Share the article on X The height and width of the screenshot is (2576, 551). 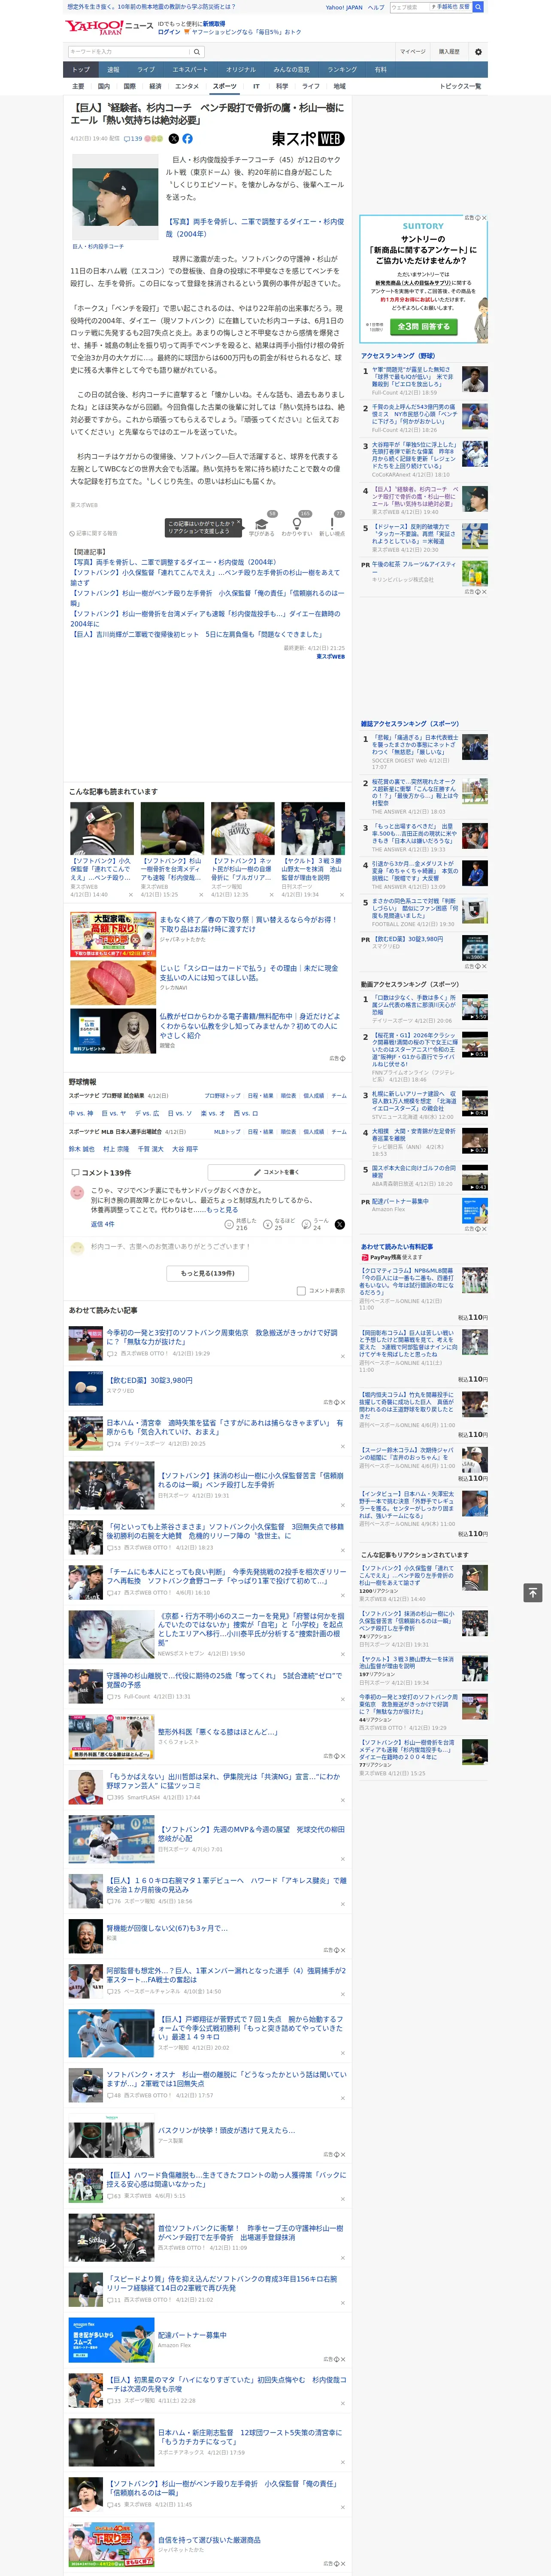[174, 139]
